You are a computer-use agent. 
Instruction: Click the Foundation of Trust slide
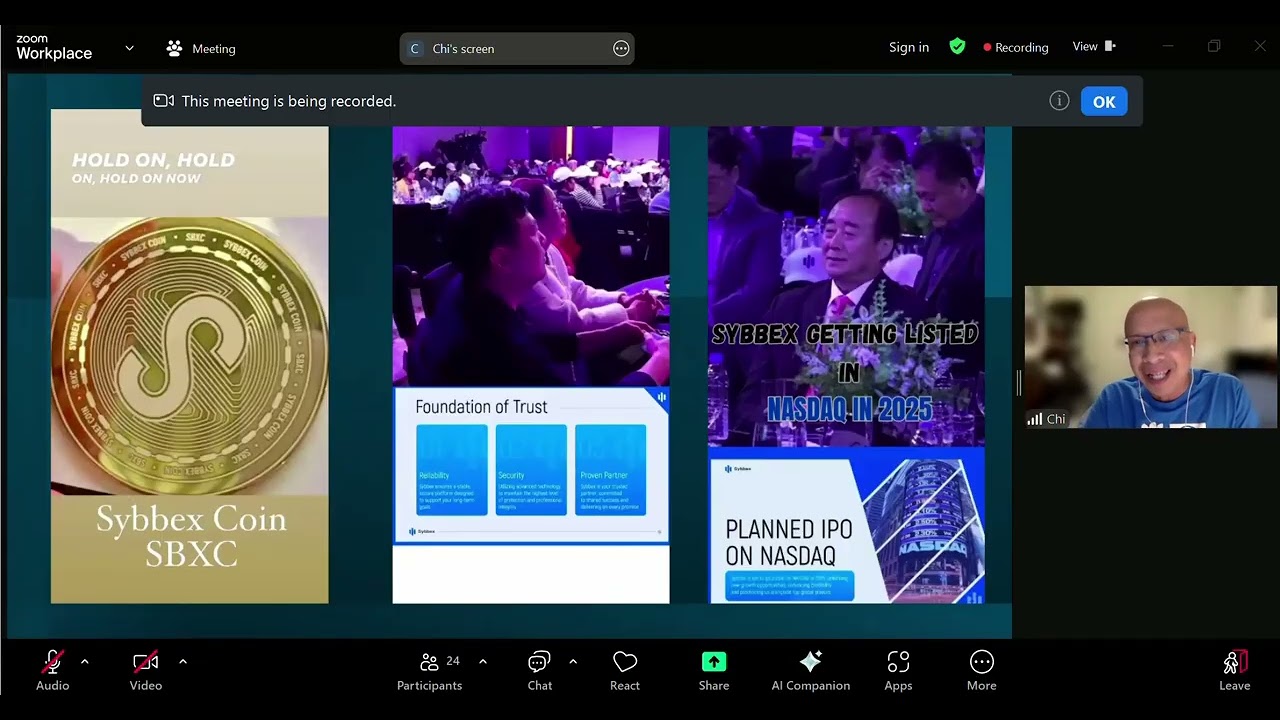(x=531, y=465)
